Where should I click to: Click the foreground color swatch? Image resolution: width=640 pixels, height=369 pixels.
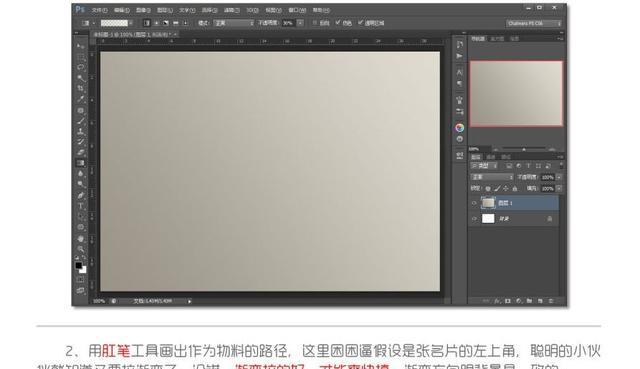click(x=78, y=265)
